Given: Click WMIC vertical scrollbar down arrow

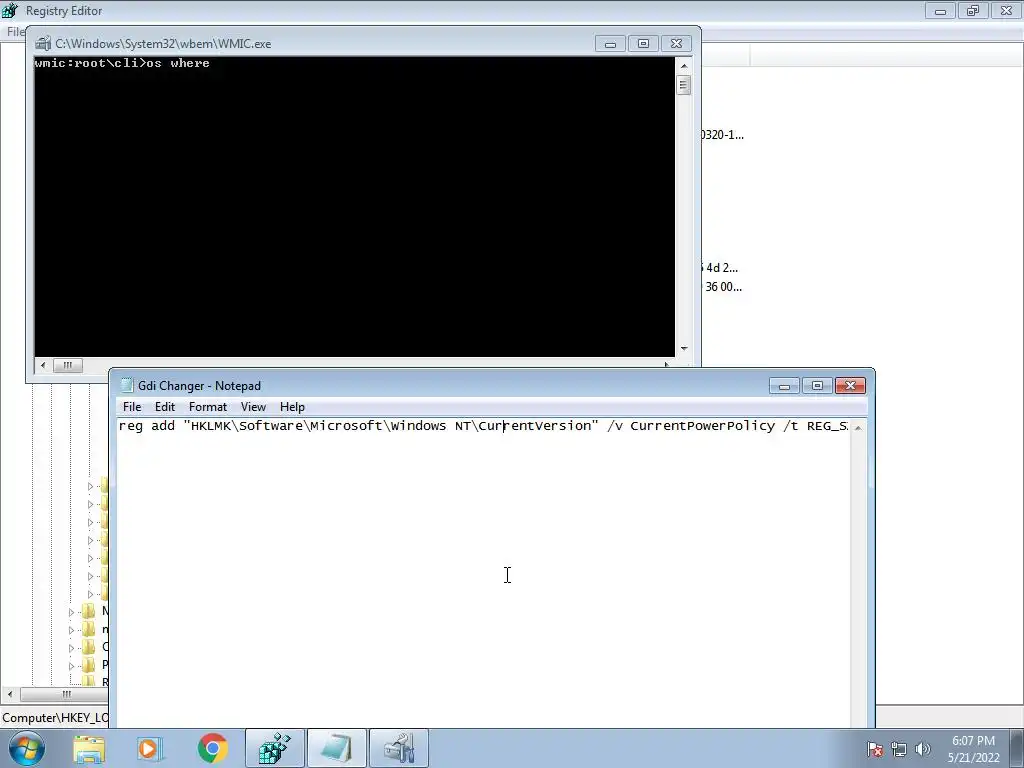Looking at the screenshot, I should pos(684,349).
